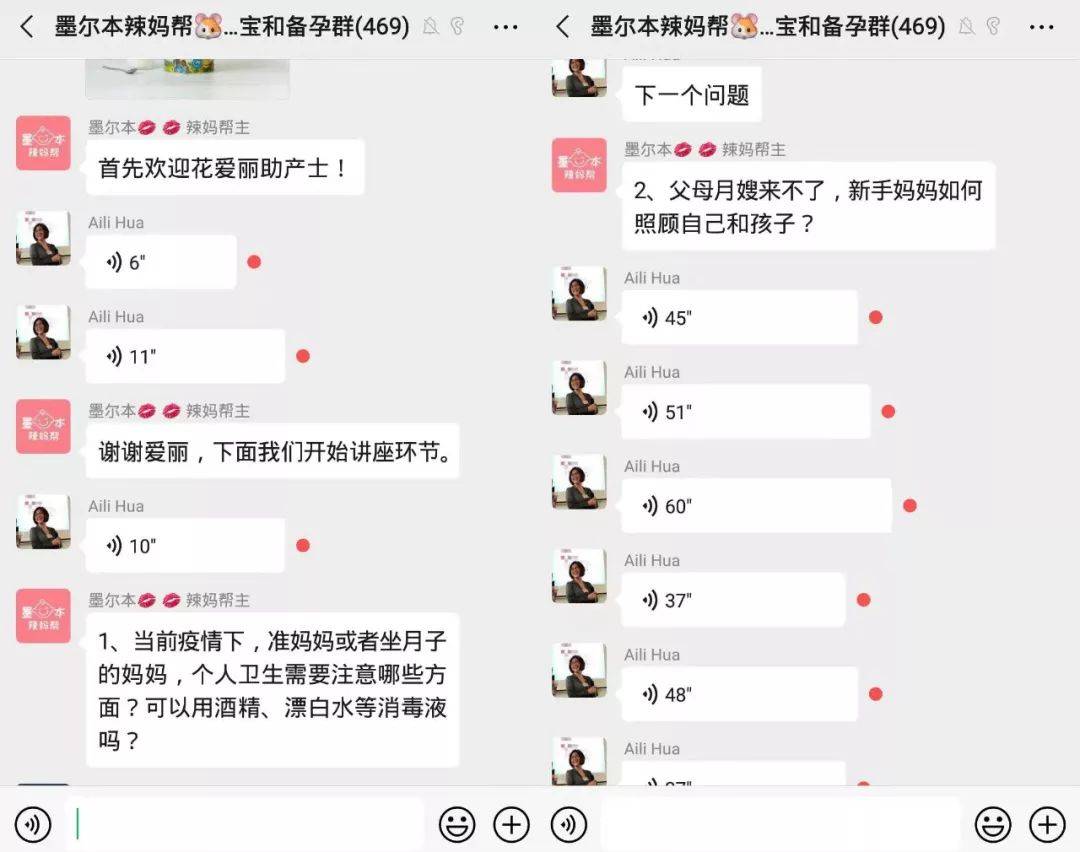Switch to voice input in left chat

coord(32,824)
